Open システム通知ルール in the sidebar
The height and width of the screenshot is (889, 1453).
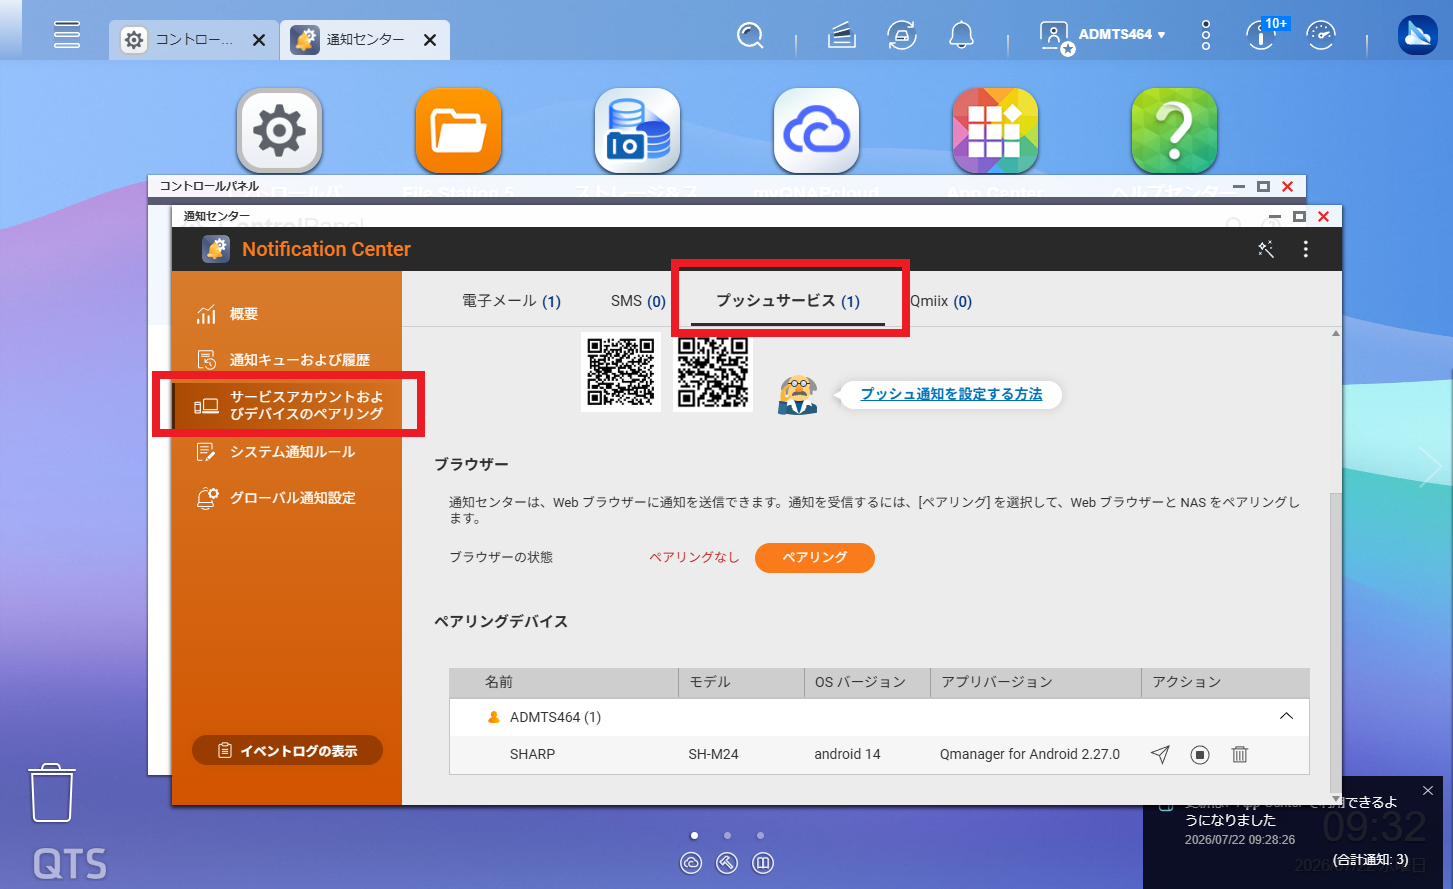pos(287,452)
